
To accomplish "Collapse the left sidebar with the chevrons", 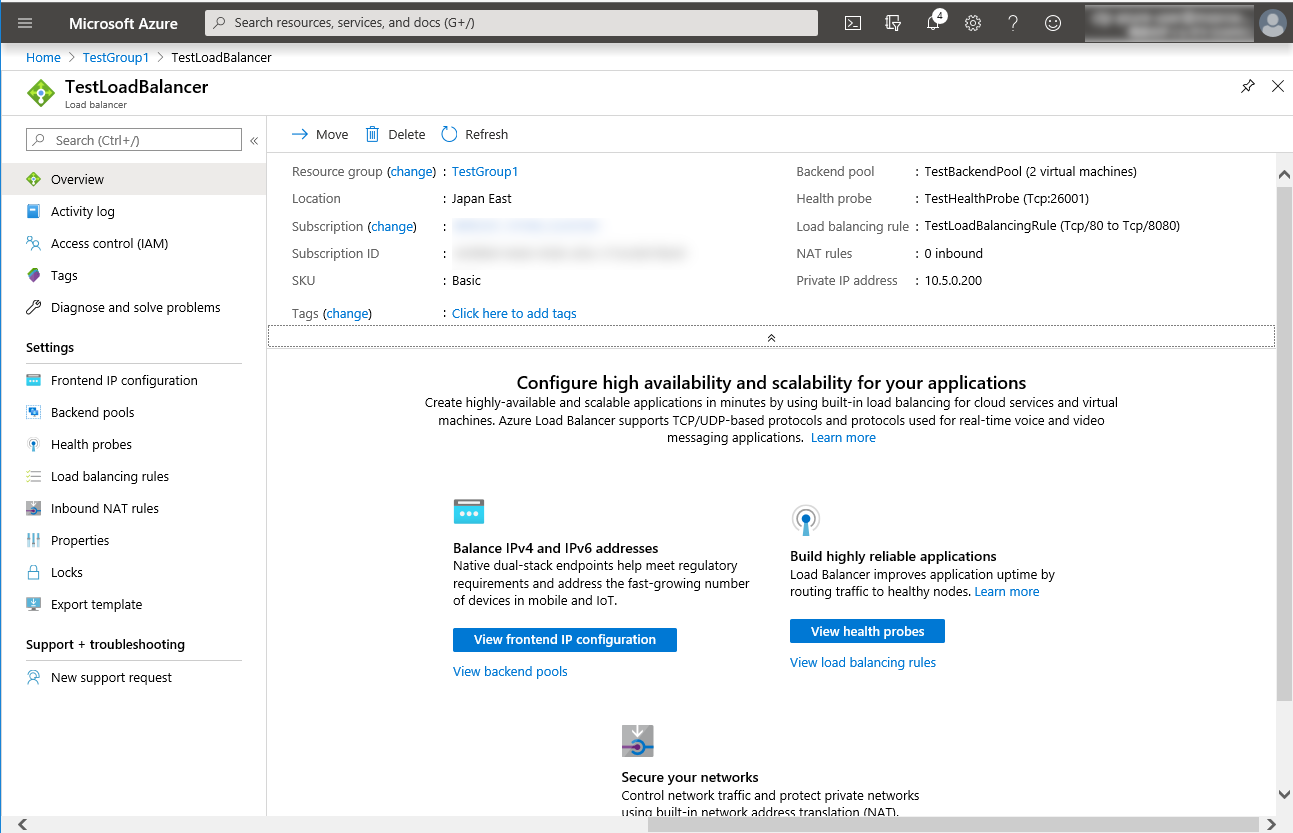I will pyautogui.click(x=253, y=140).
